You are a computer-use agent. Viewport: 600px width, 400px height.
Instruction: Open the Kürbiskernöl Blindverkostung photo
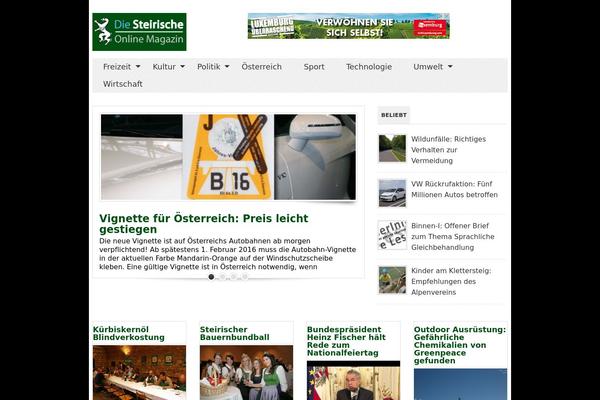139,373
